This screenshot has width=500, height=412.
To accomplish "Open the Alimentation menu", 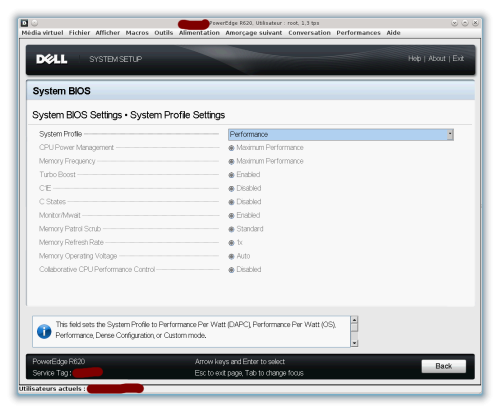I will (x=199, y=33).
